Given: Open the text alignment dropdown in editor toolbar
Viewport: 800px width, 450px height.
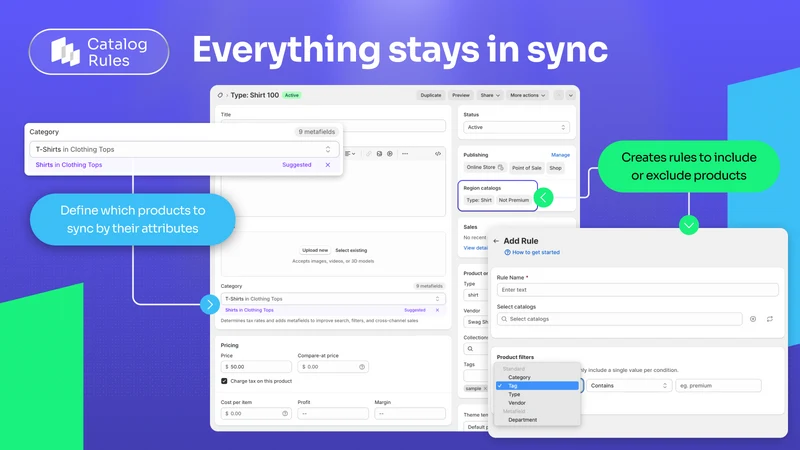Looking at the screenshot, I should [x=350, y=154].
